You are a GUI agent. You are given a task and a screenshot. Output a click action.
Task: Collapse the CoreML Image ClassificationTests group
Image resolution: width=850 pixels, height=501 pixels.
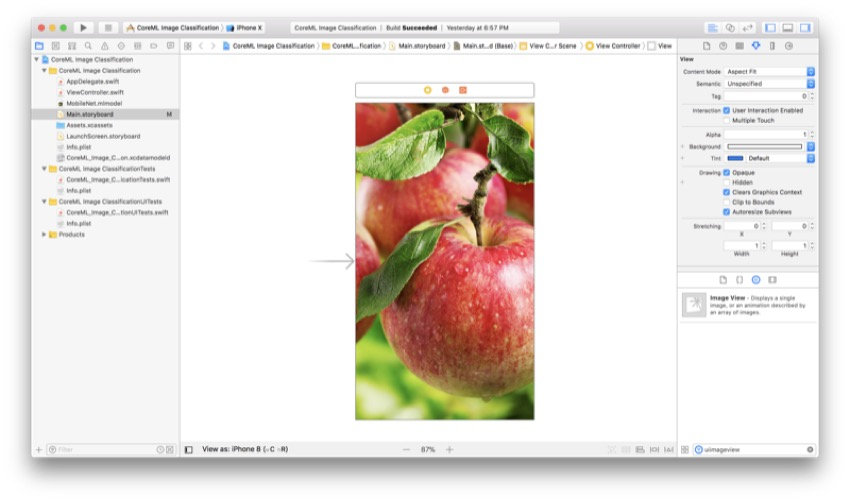click(44, 169)
